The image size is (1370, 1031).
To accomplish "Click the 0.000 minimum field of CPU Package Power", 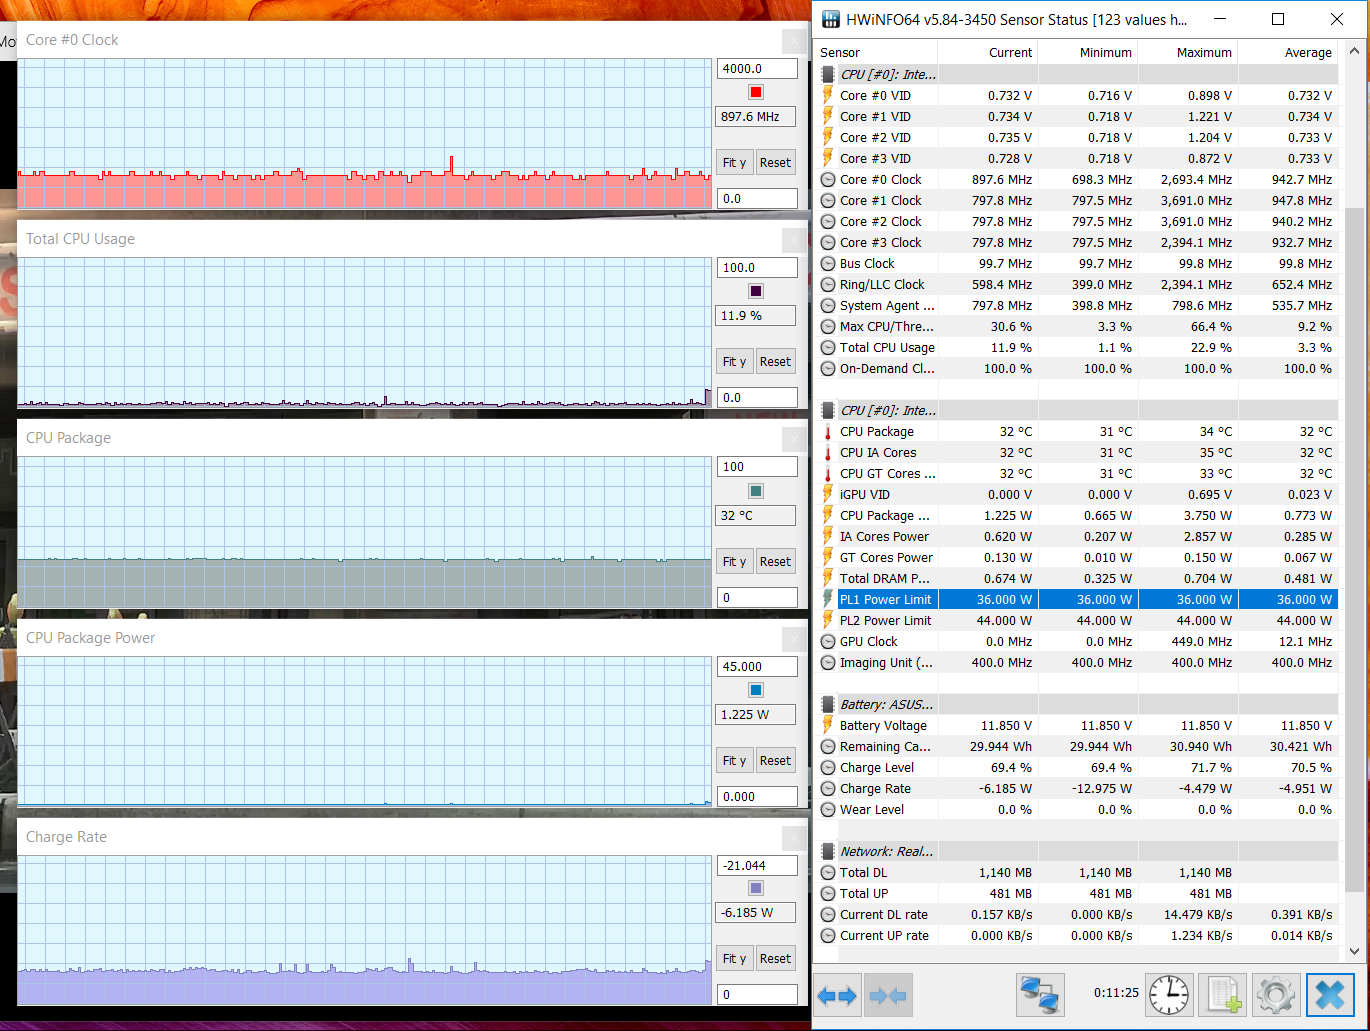I will (x=757, y=797).
